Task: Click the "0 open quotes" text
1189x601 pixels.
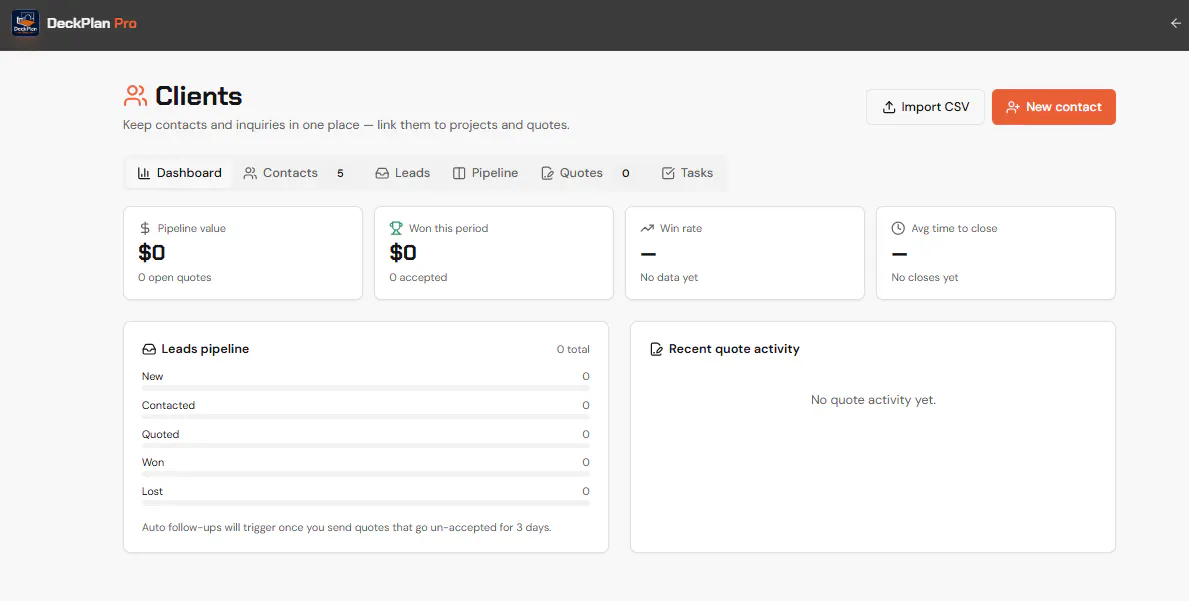Action: pos(175,277)
